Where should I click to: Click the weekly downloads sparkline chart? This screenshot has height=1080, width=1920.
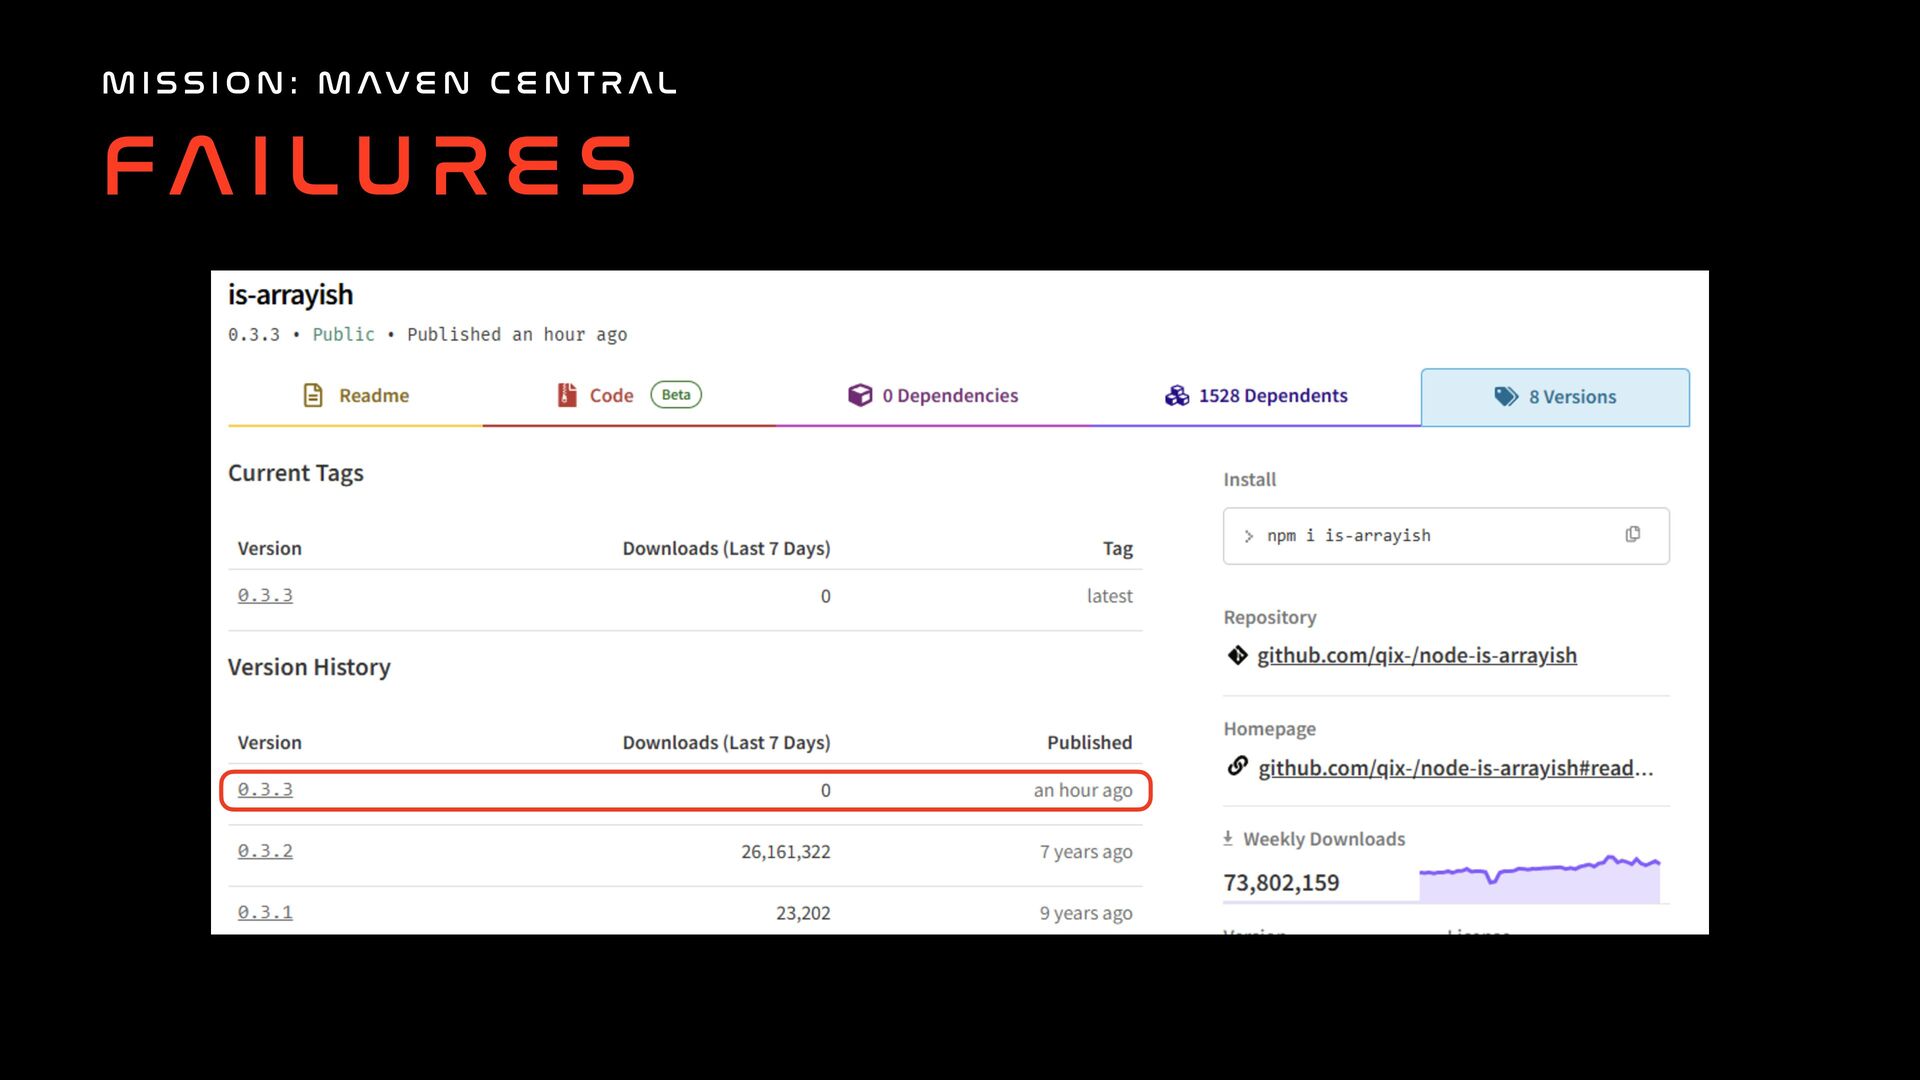point(1539,879)
